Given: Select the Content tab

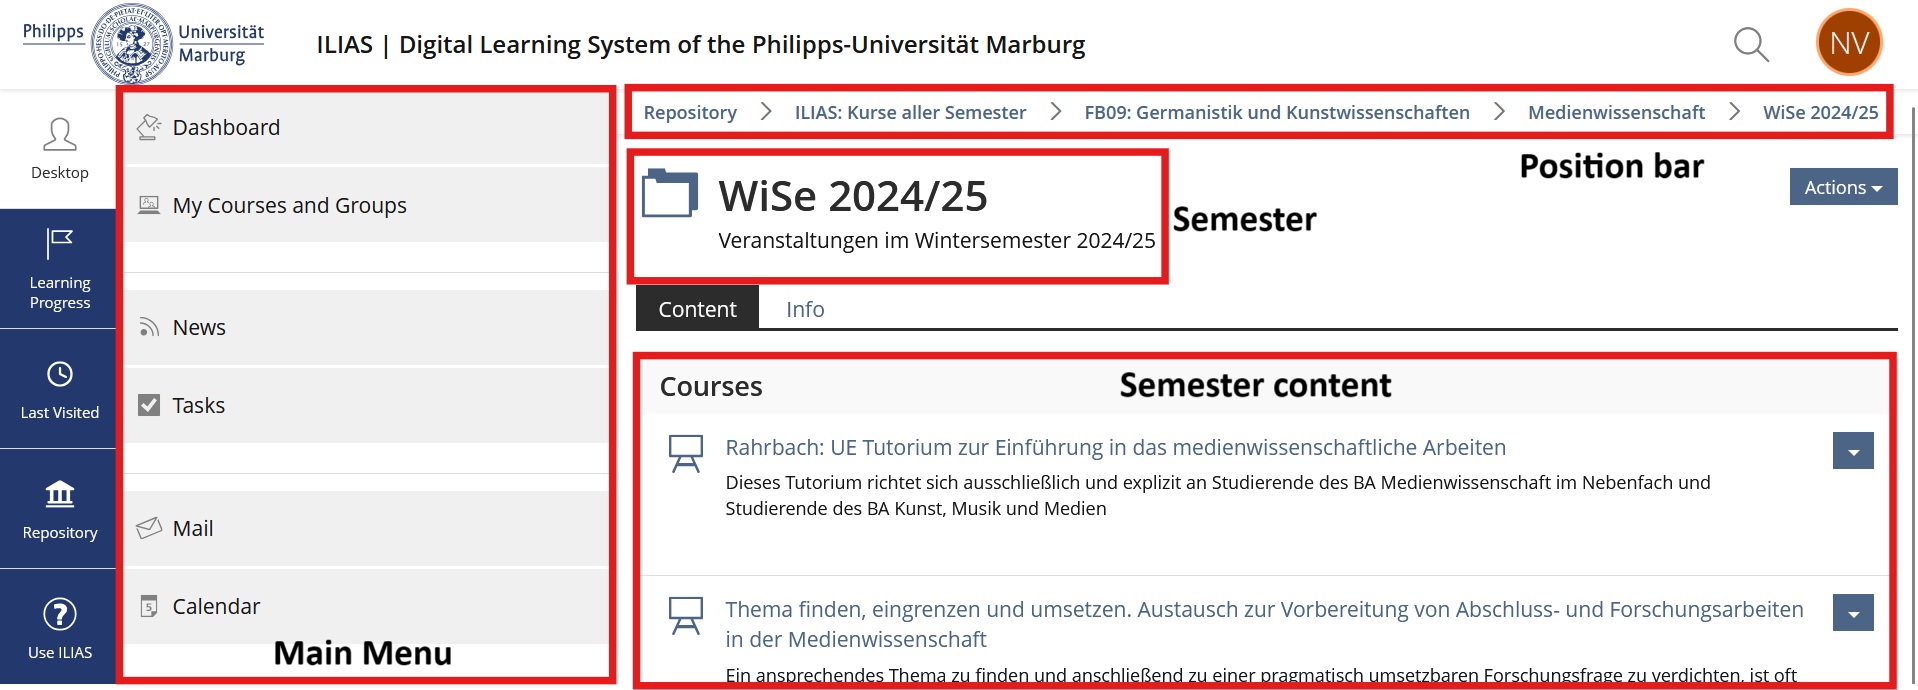Looking at the screenshot, I should pos(697,309).
